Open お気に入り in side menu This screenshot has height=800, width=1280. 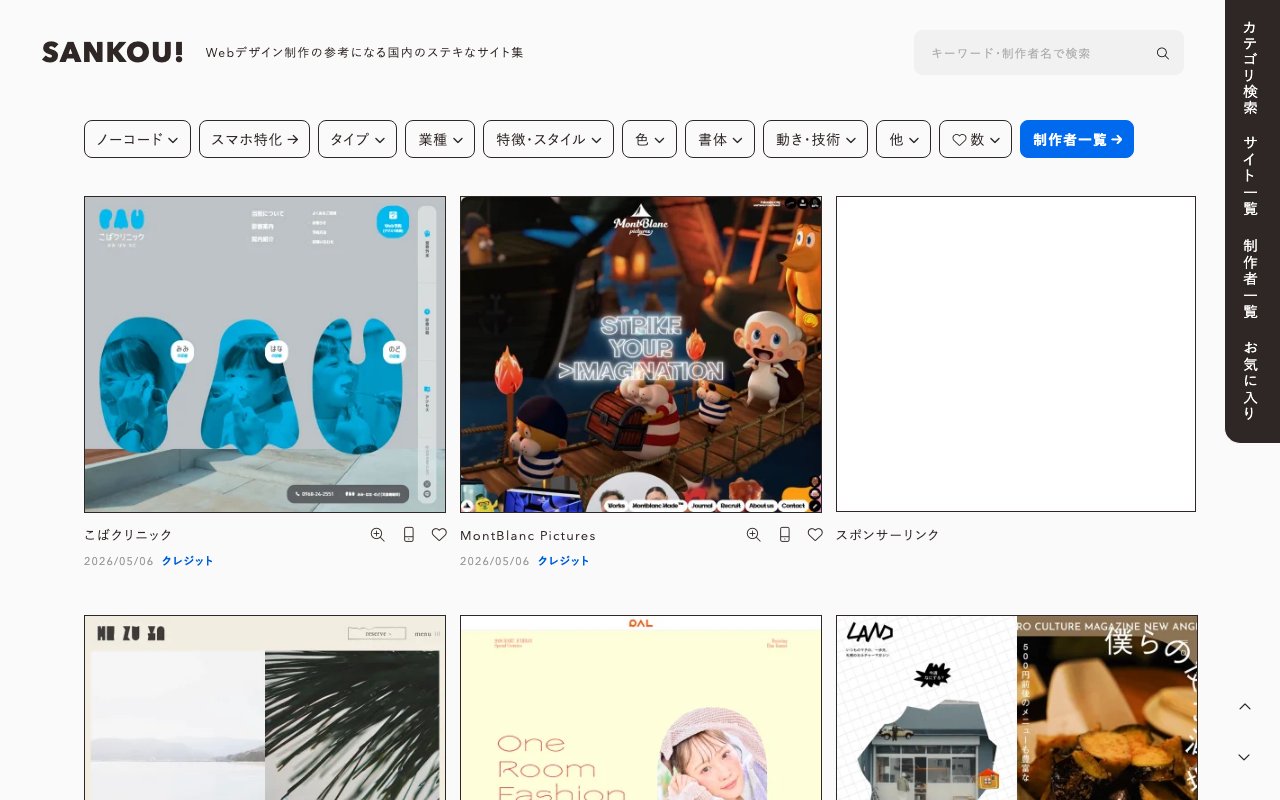click(1250, 380)
